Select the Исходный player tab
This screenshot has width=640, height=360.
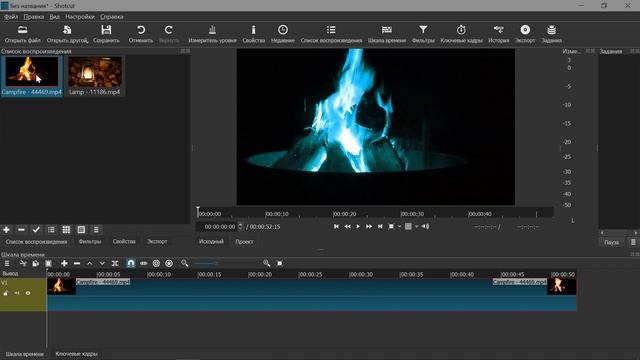[211, 242]
